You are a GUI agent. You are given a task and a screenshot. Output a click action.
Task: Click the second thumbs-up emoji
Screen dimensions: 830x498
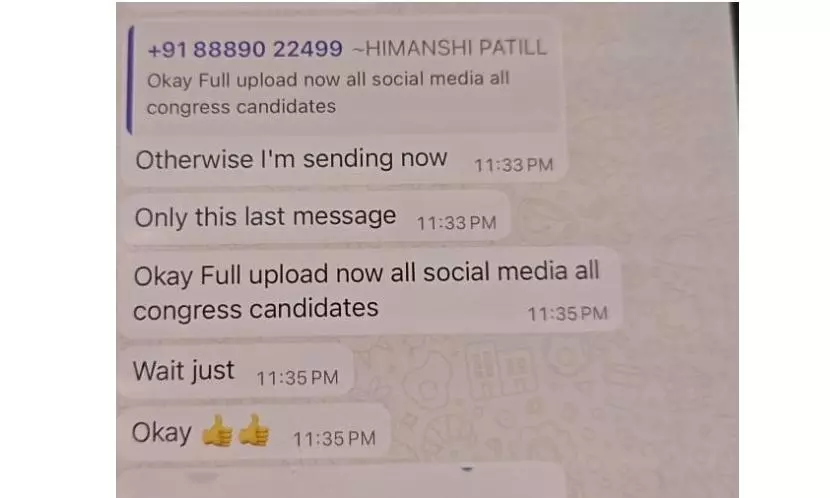click(254, 430)
